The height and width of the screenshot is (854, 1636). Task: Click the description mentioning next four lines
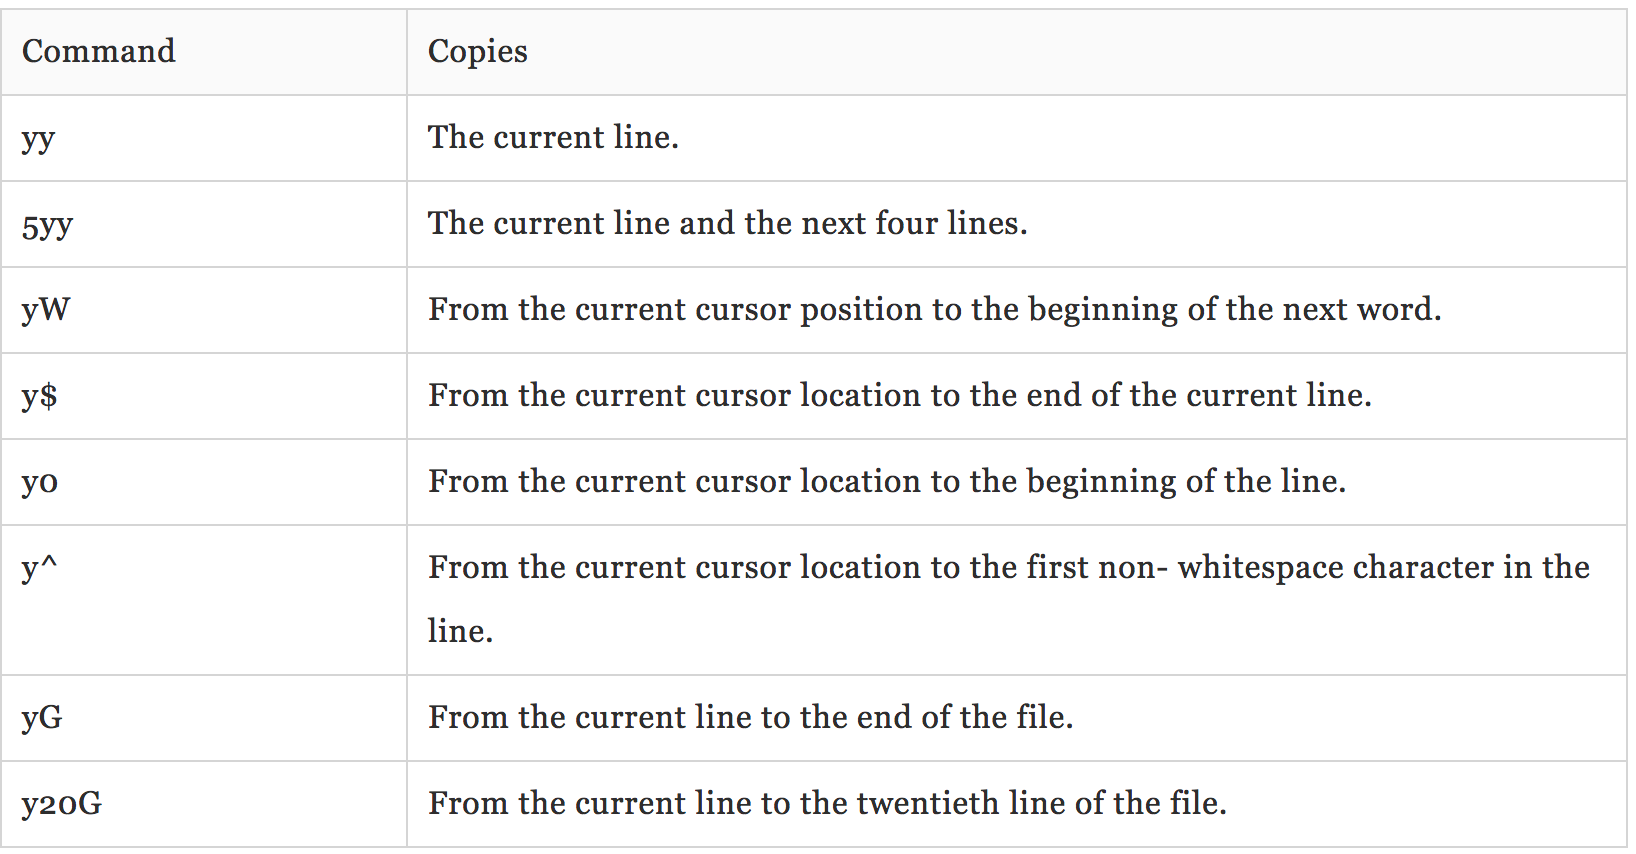[x=727, y=223]
